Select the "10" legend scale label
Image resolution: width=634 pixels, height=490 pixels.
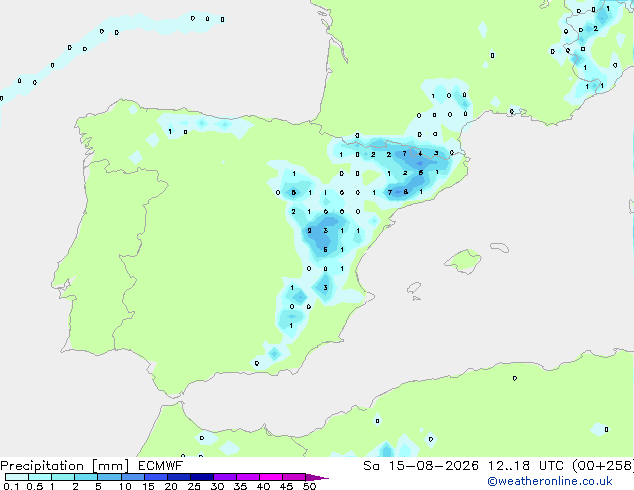pos(125,486)
